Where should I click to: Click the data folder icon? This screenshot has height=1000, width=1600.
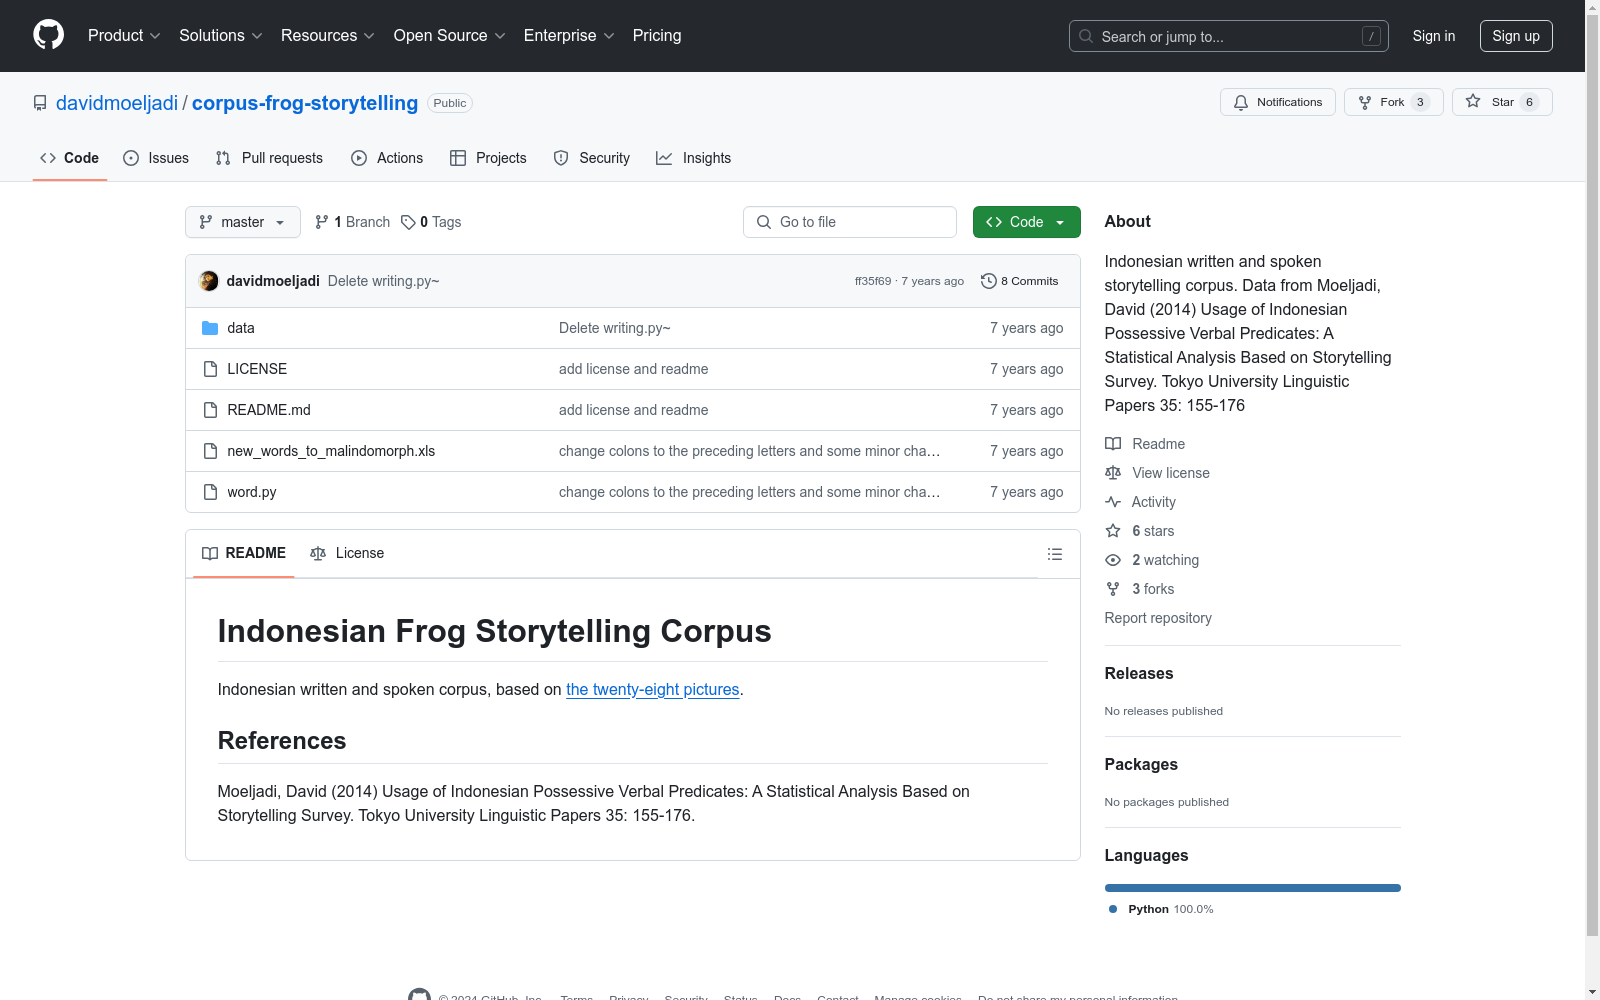point(210,328)
